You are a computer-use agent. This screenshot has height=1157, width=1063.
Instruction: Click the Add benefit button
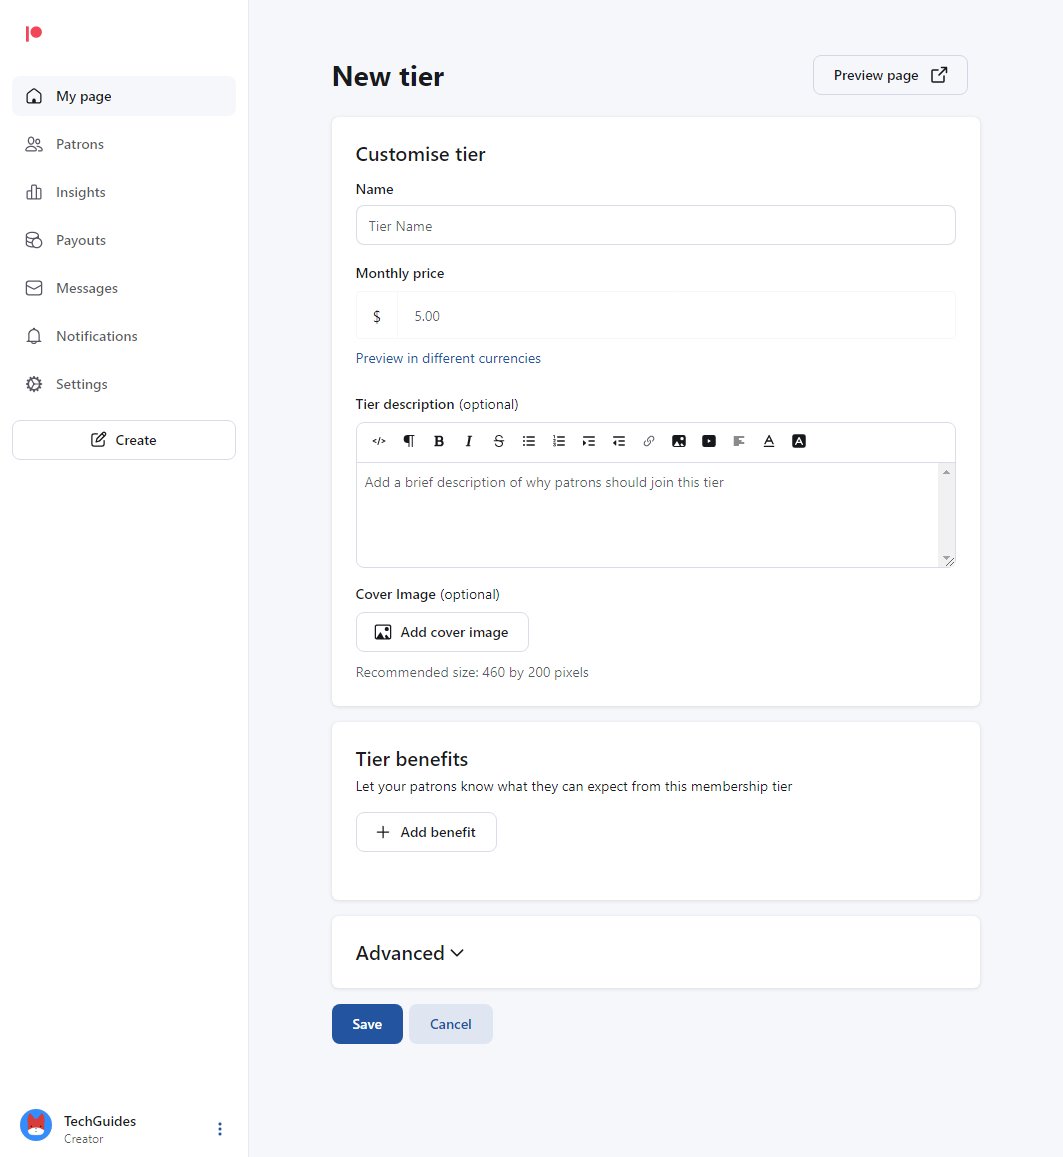[426, 832]
